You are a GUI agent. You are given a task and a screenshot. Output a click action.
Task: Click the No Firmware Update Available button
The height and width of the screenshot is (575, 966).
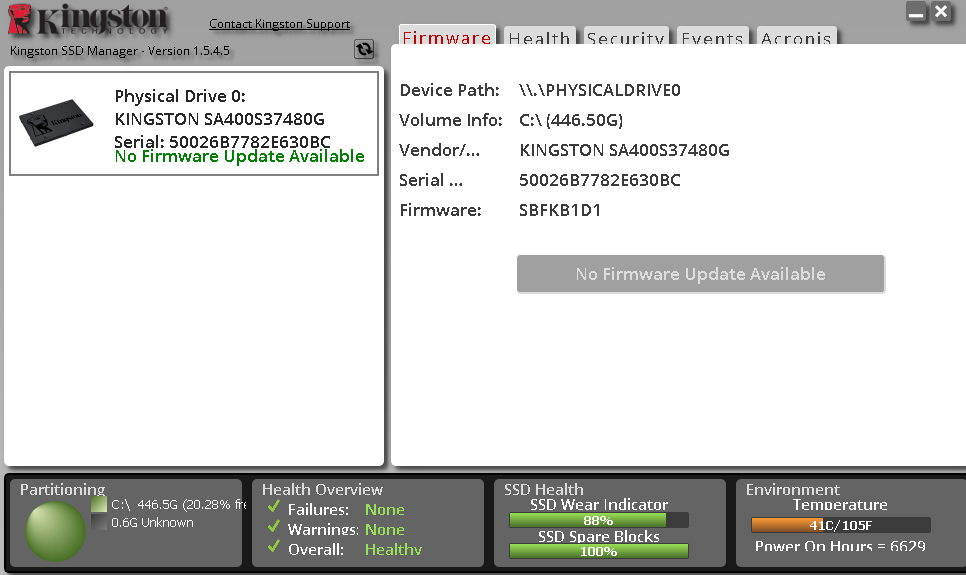click(701, 274)
